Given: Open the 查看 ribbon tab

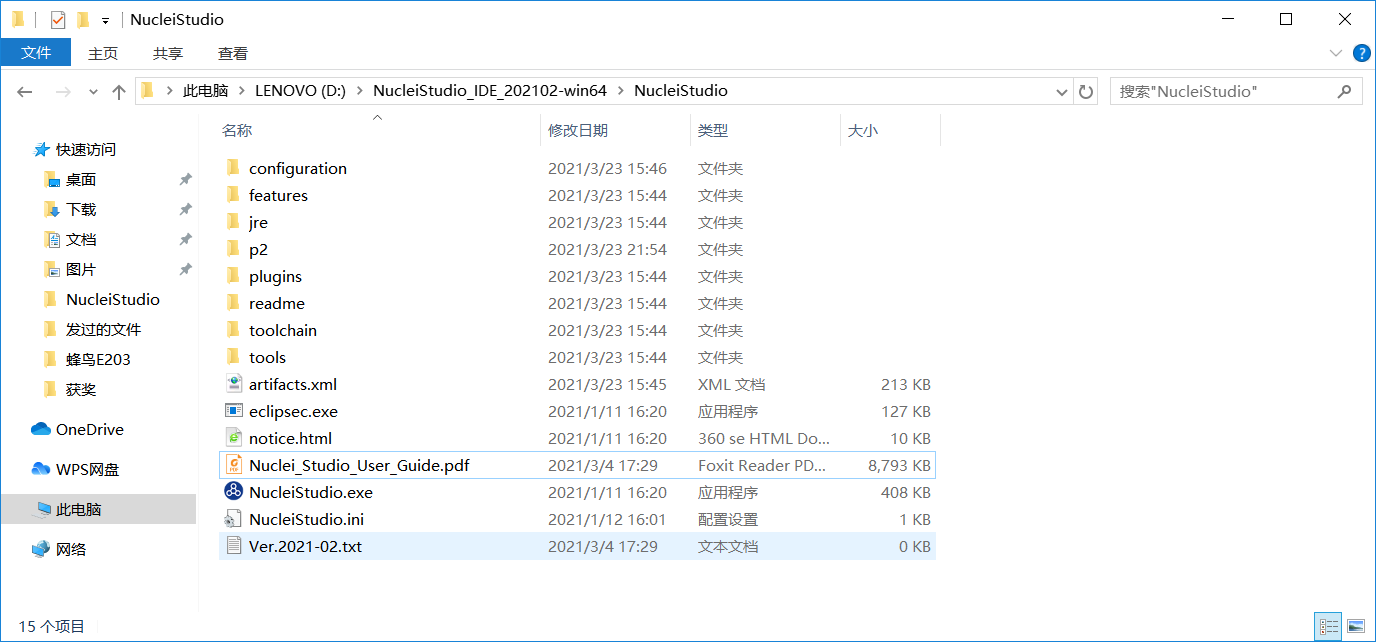Looking at the screenshot, I should click(x=233, y=53).
